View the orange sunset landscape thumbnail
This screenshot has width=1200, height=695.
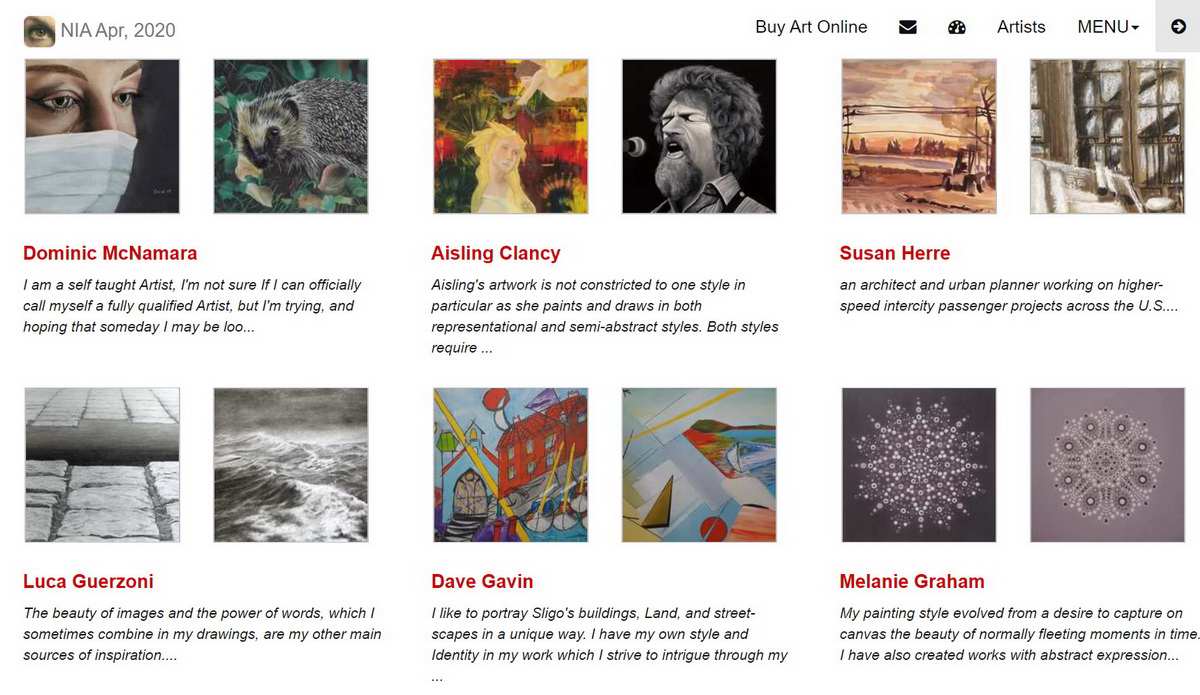(918, 136)
